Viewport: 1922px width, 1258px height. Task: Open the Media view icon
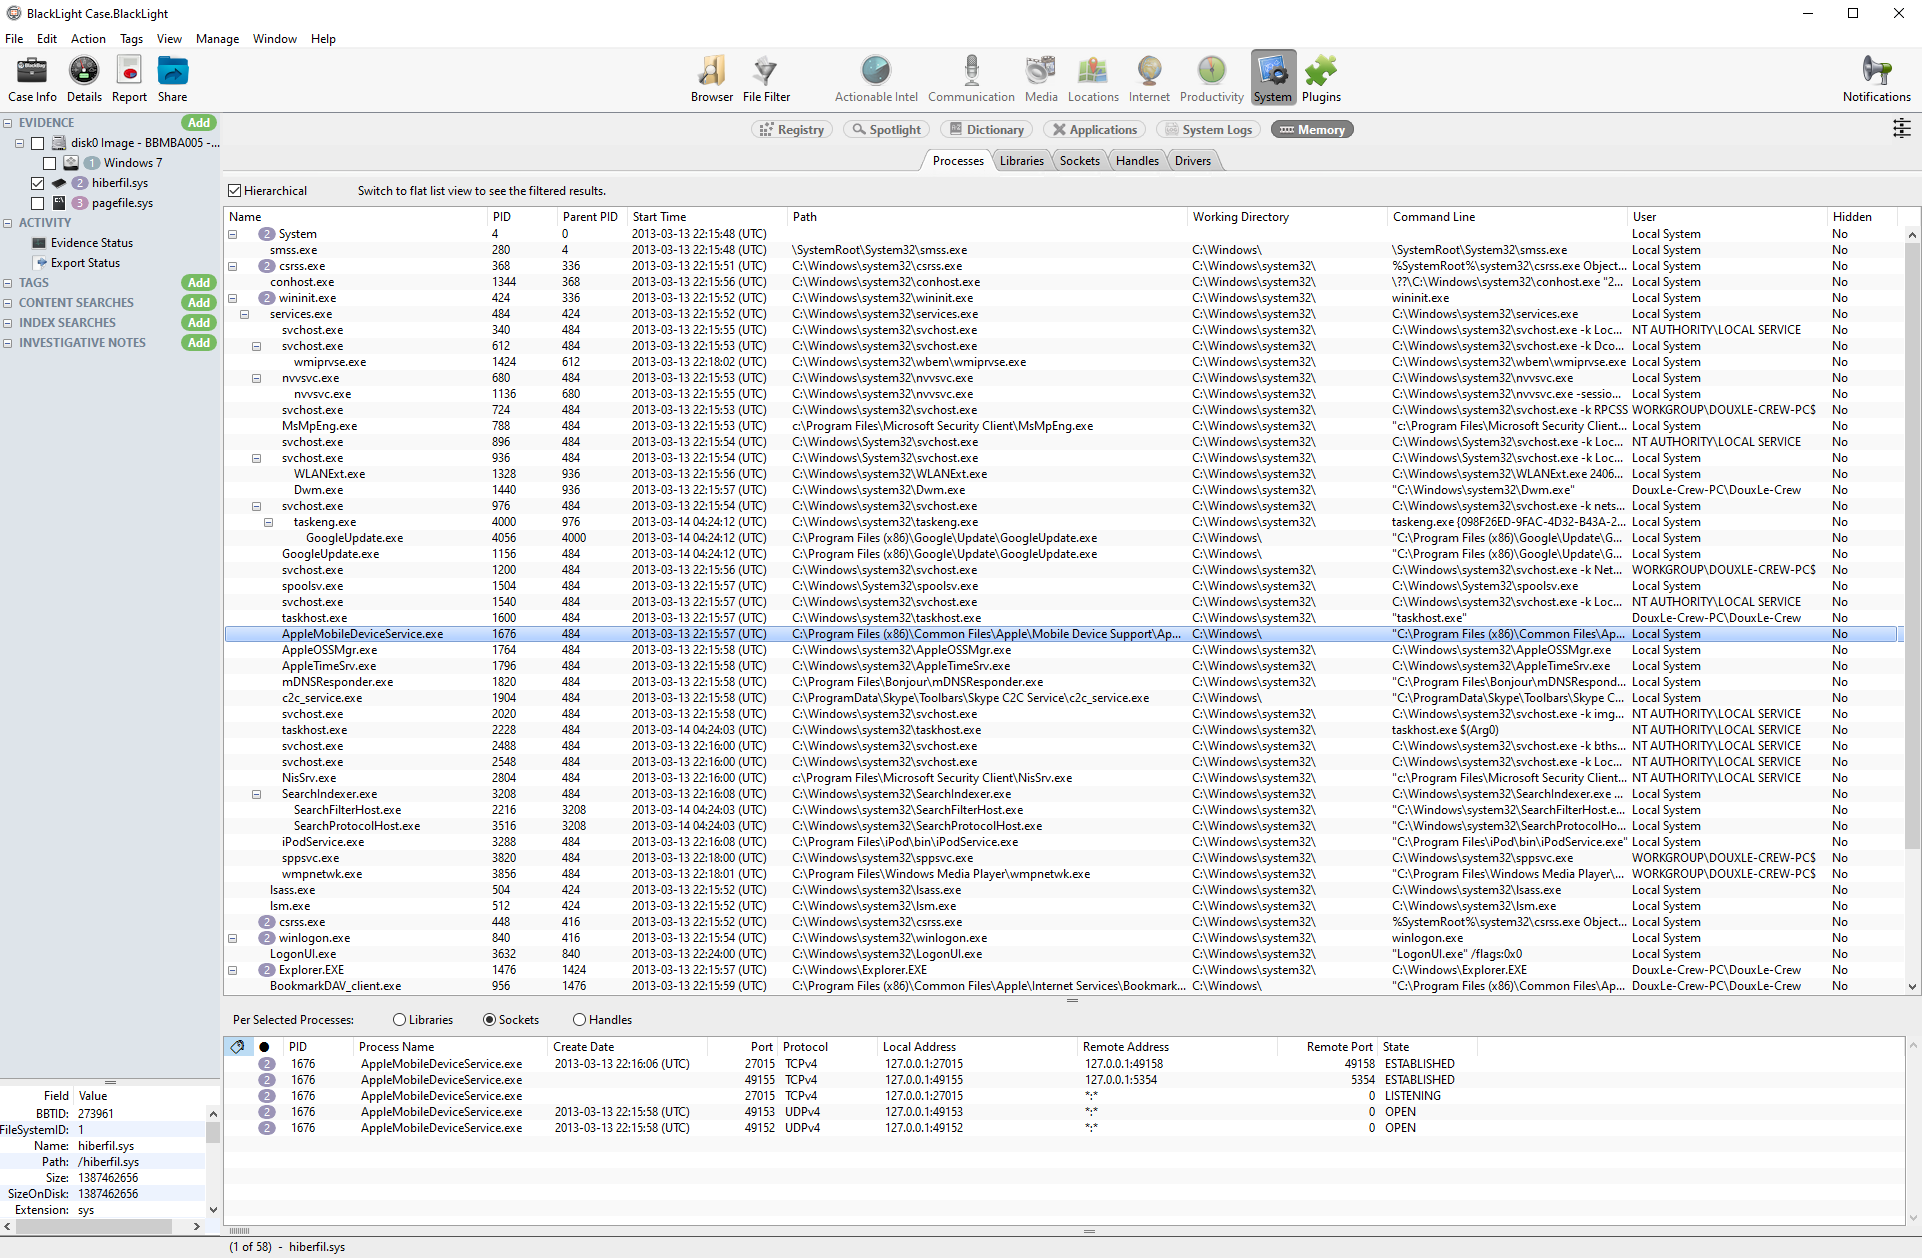1041,79
